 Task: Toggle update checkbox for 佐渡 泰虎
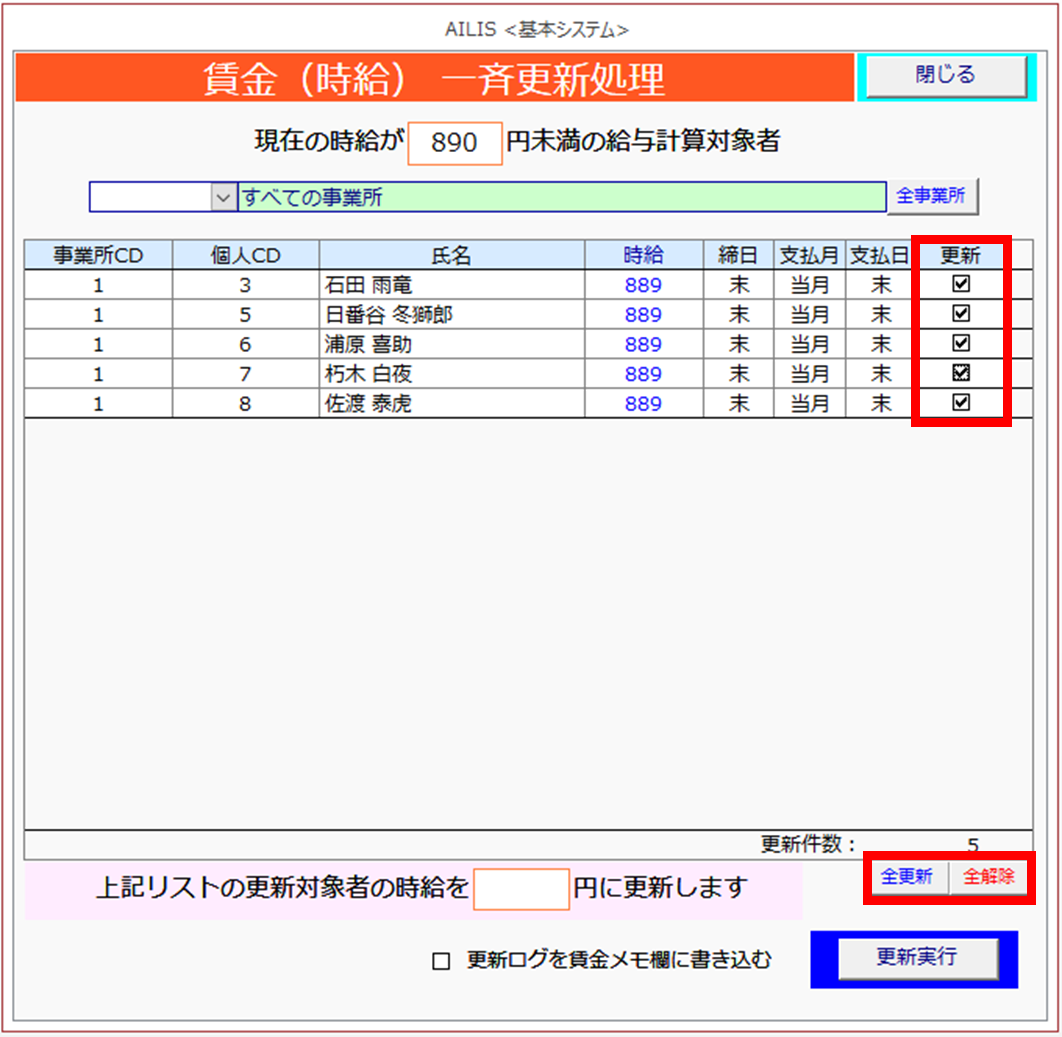click(961, 403)
